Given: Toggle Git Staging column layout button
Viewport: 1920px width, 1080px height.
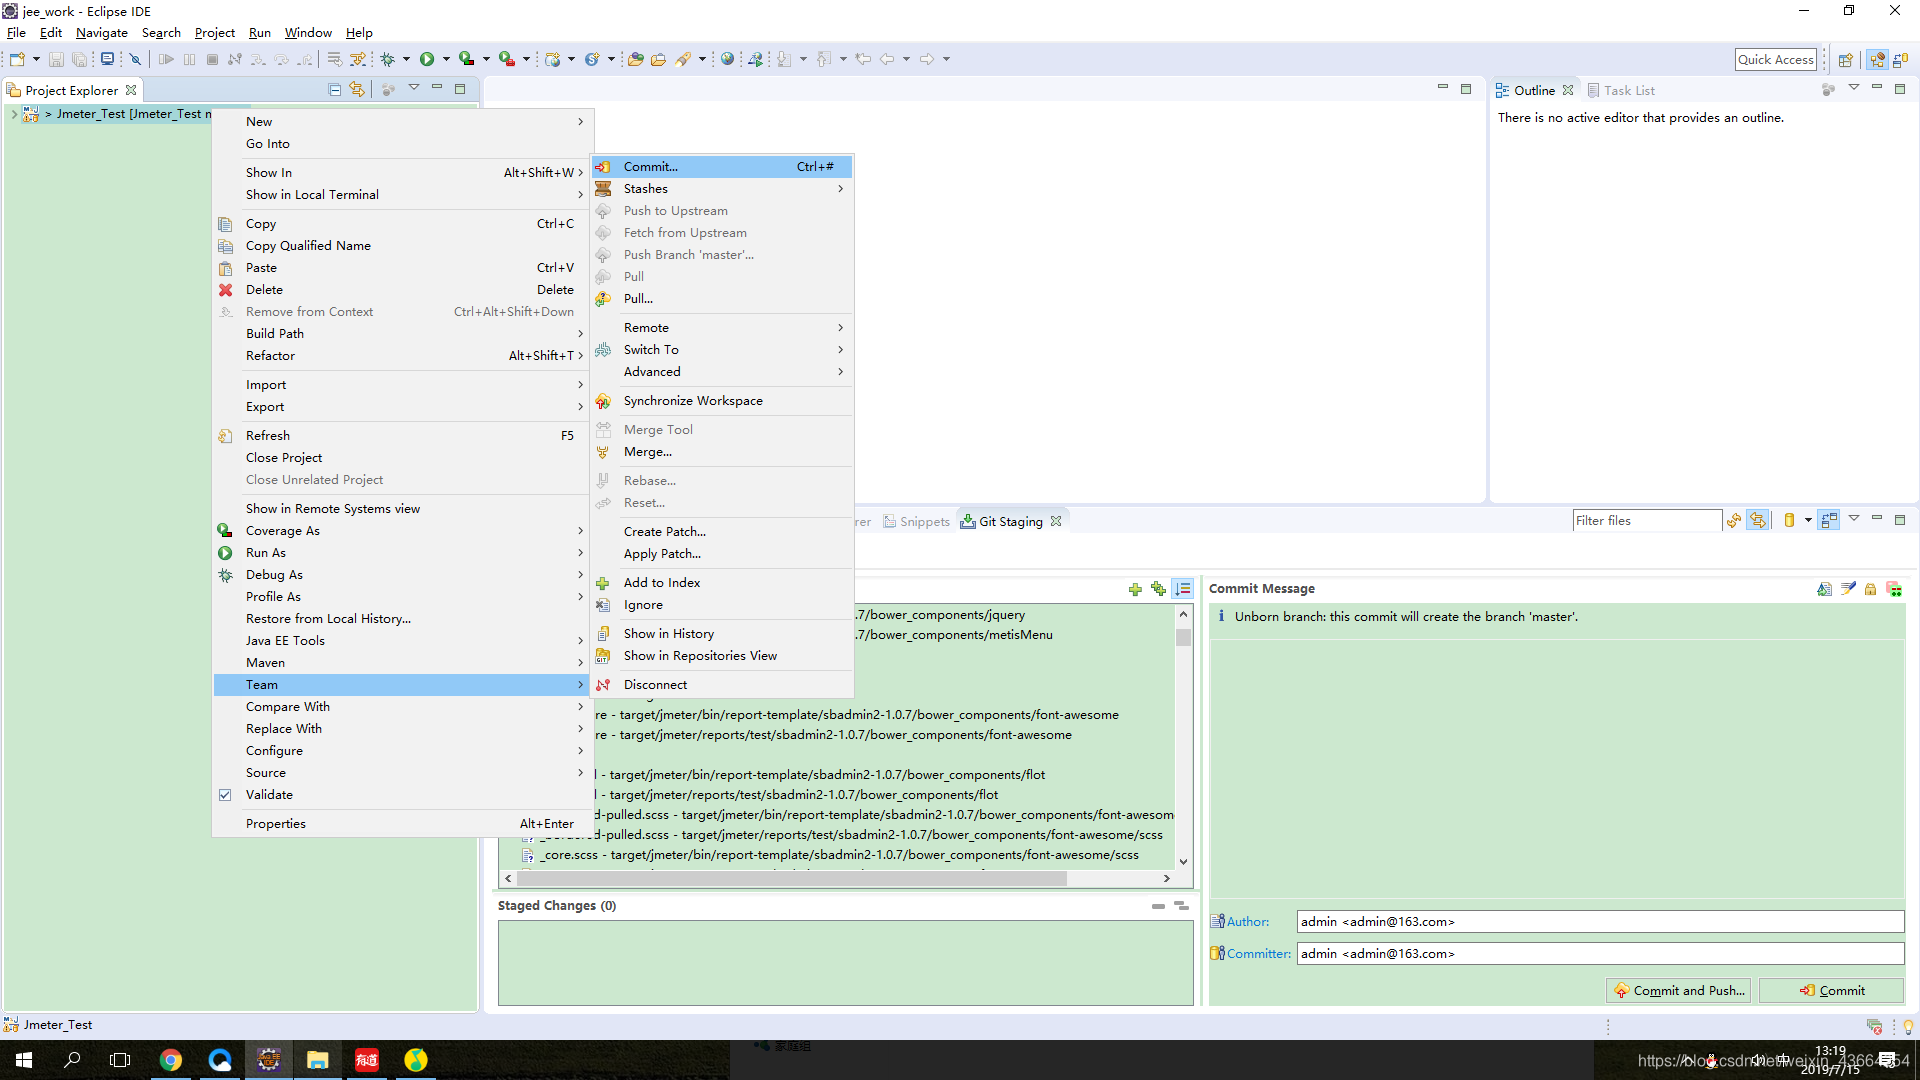Looking at the screenshot, I should [x=1829, y=520].
